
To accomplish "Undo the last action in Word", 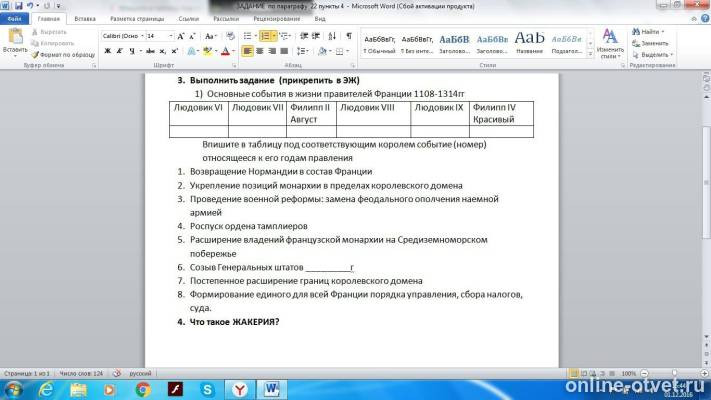I will point(30,6).
